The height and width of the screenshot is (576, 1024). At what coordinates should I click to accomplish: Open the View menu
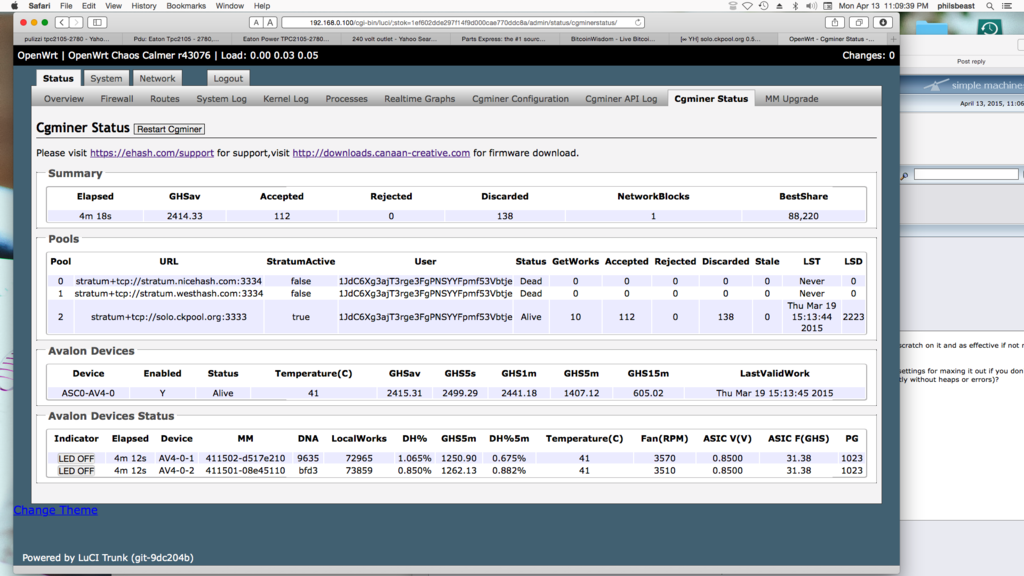(x=114, y=6)
